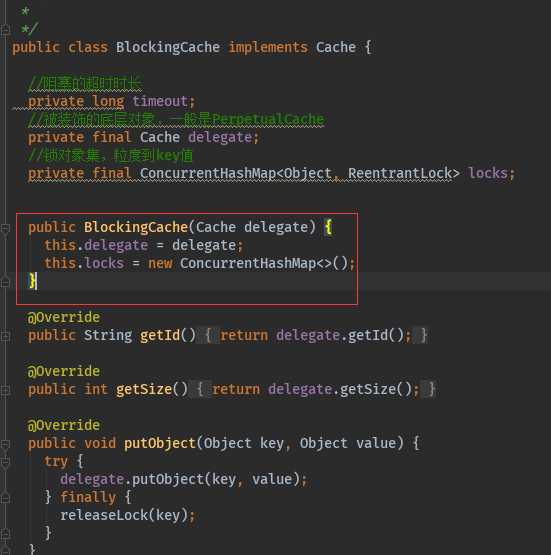Click the getSize method name in its declaration
The height and width of the screenshot is (555, 551).
pos(144,390)
